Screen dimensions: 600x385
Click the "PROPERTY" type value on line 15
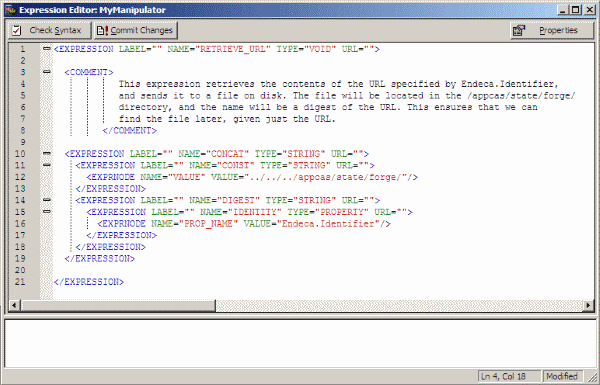coord(342,212)
